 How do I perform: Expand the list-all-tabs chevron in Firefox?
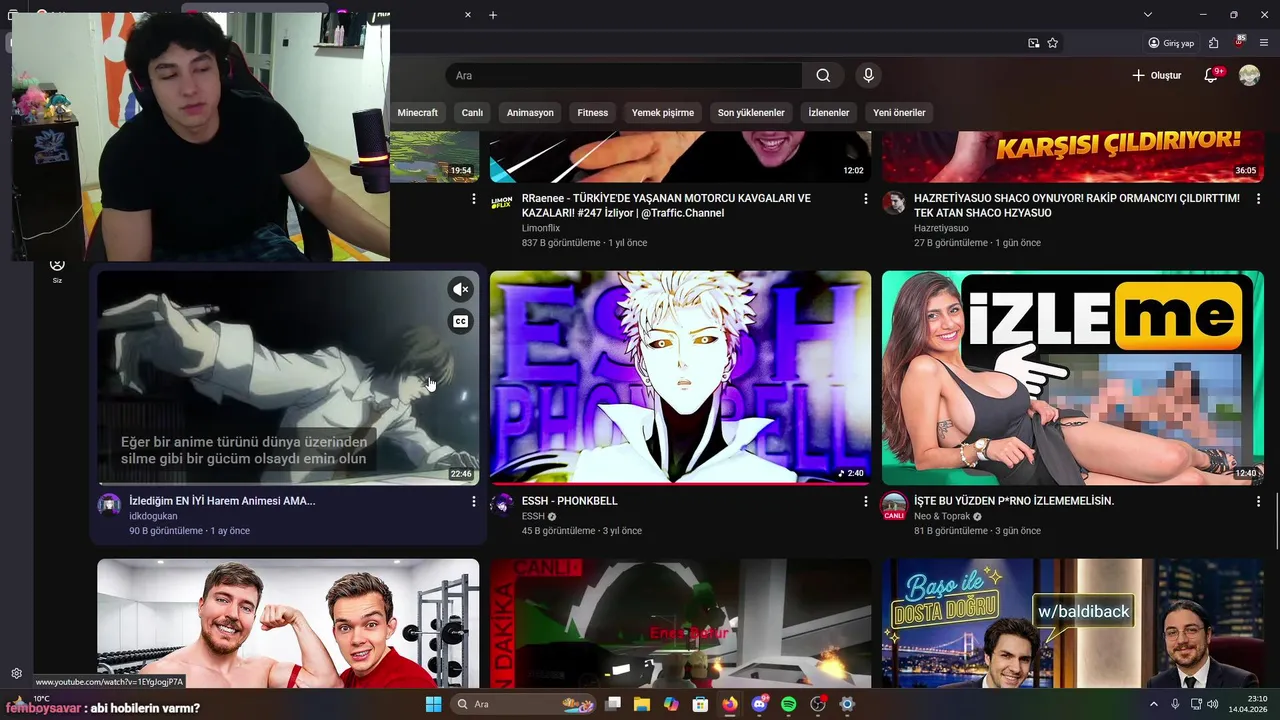[1148, 14]
